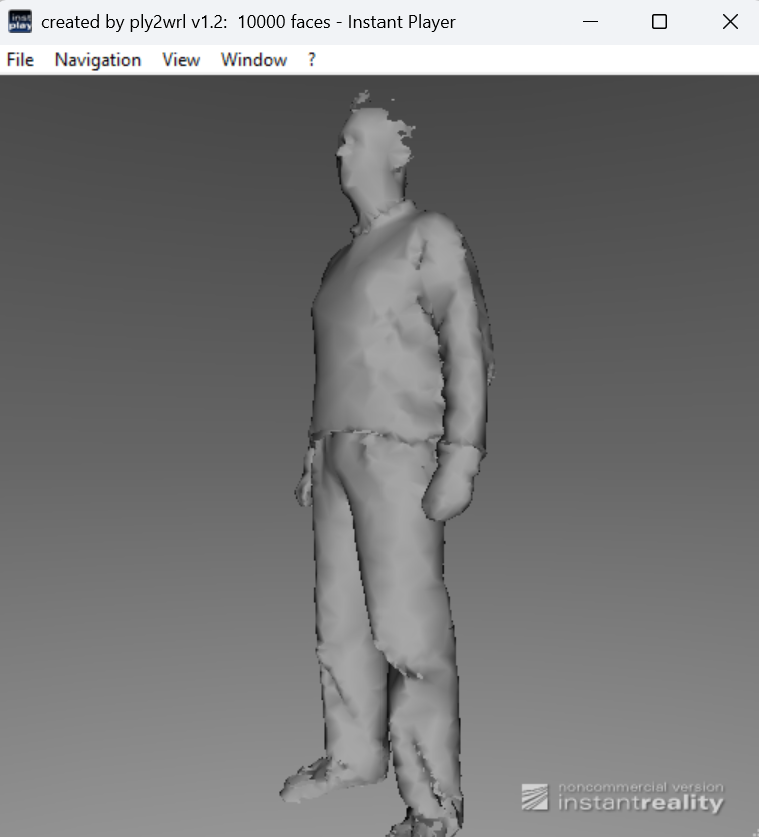Open the File menu

click(x=20, y=60)
